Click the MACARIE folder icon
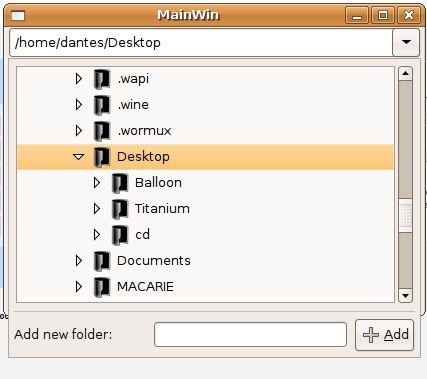The image size is (427, 379). coord(102,287)
